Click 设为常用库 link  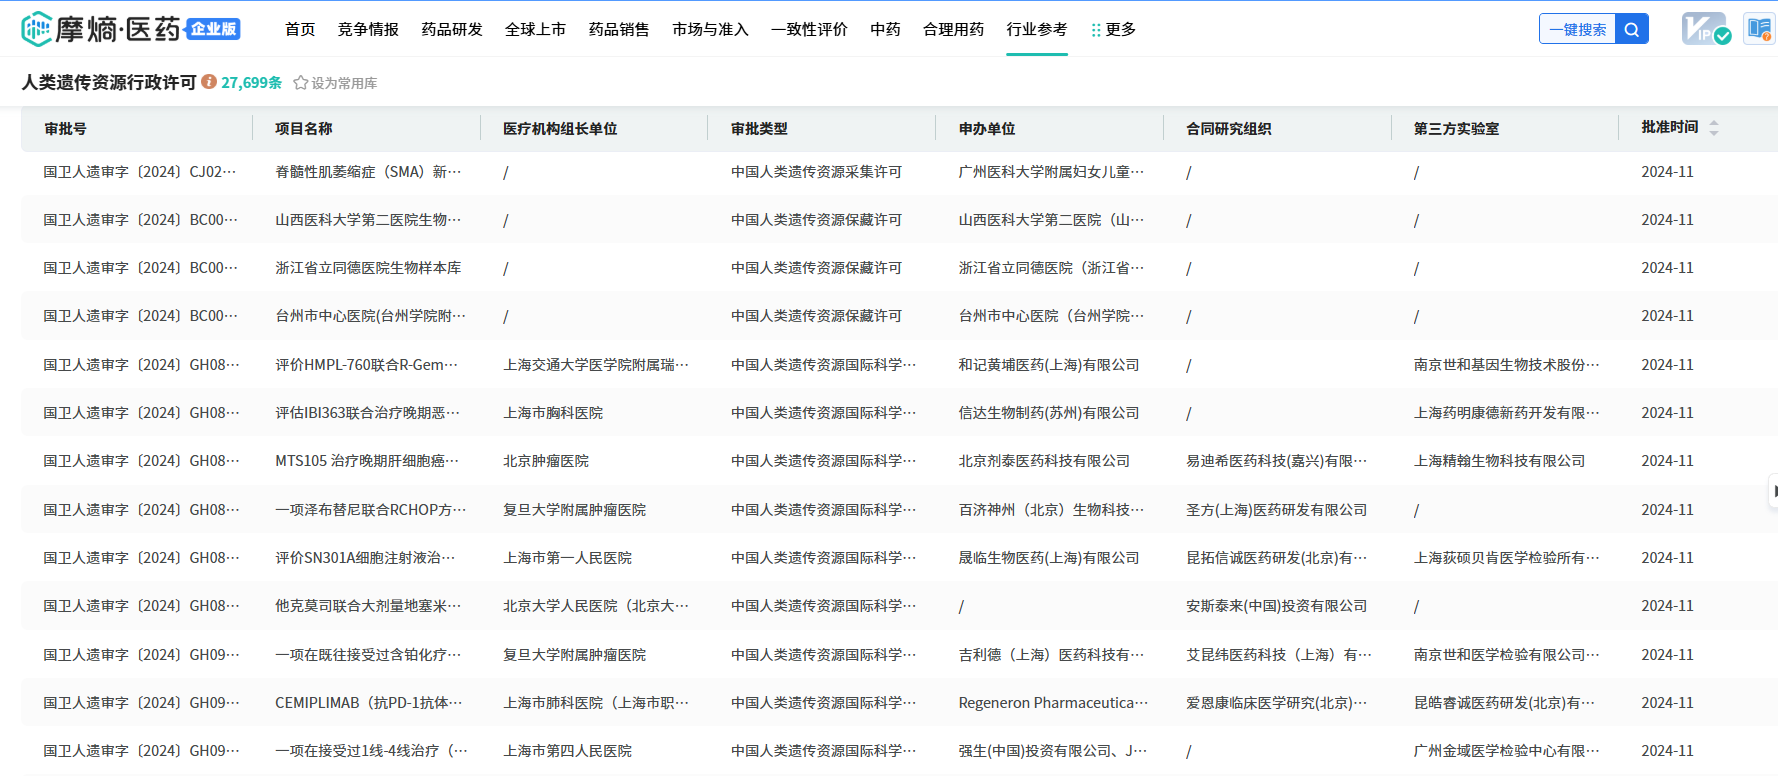pos(344,83)
